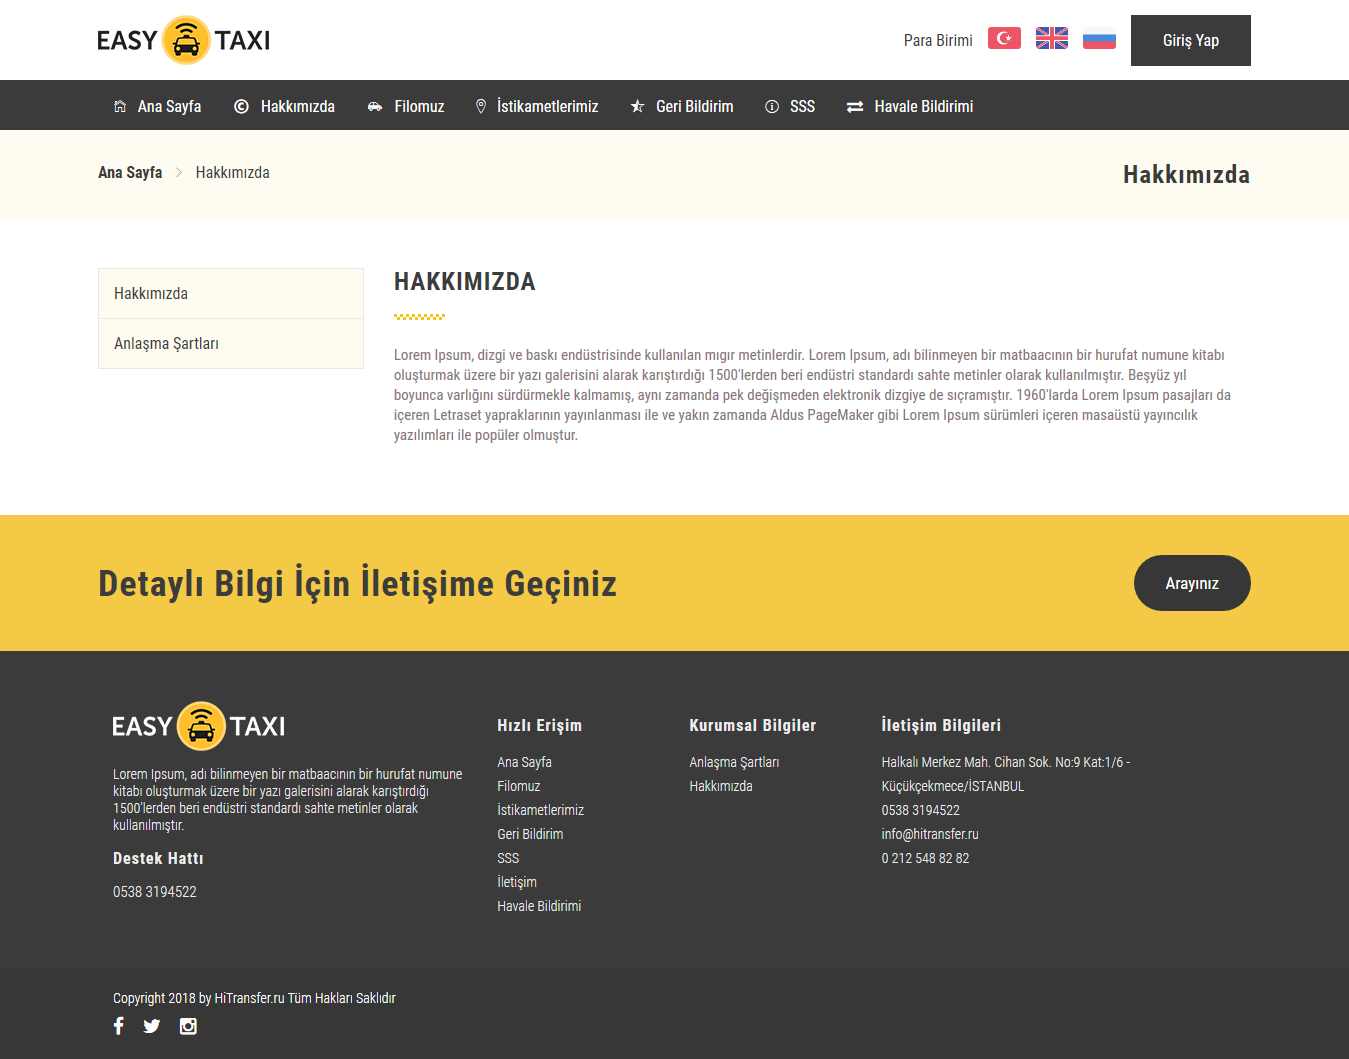Screen dimensions: 1349x1059
Task: Open İstikametlerimiz in the navigation bar
Action: [x=548, y=106]
